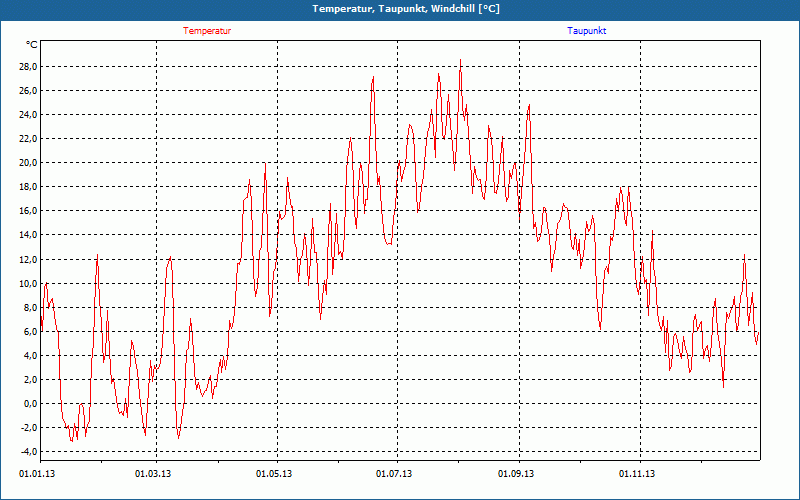Select the 8,0 y-axis label
Image resolution: width=800 pixels, height=500 pixels.
[30, 307]
